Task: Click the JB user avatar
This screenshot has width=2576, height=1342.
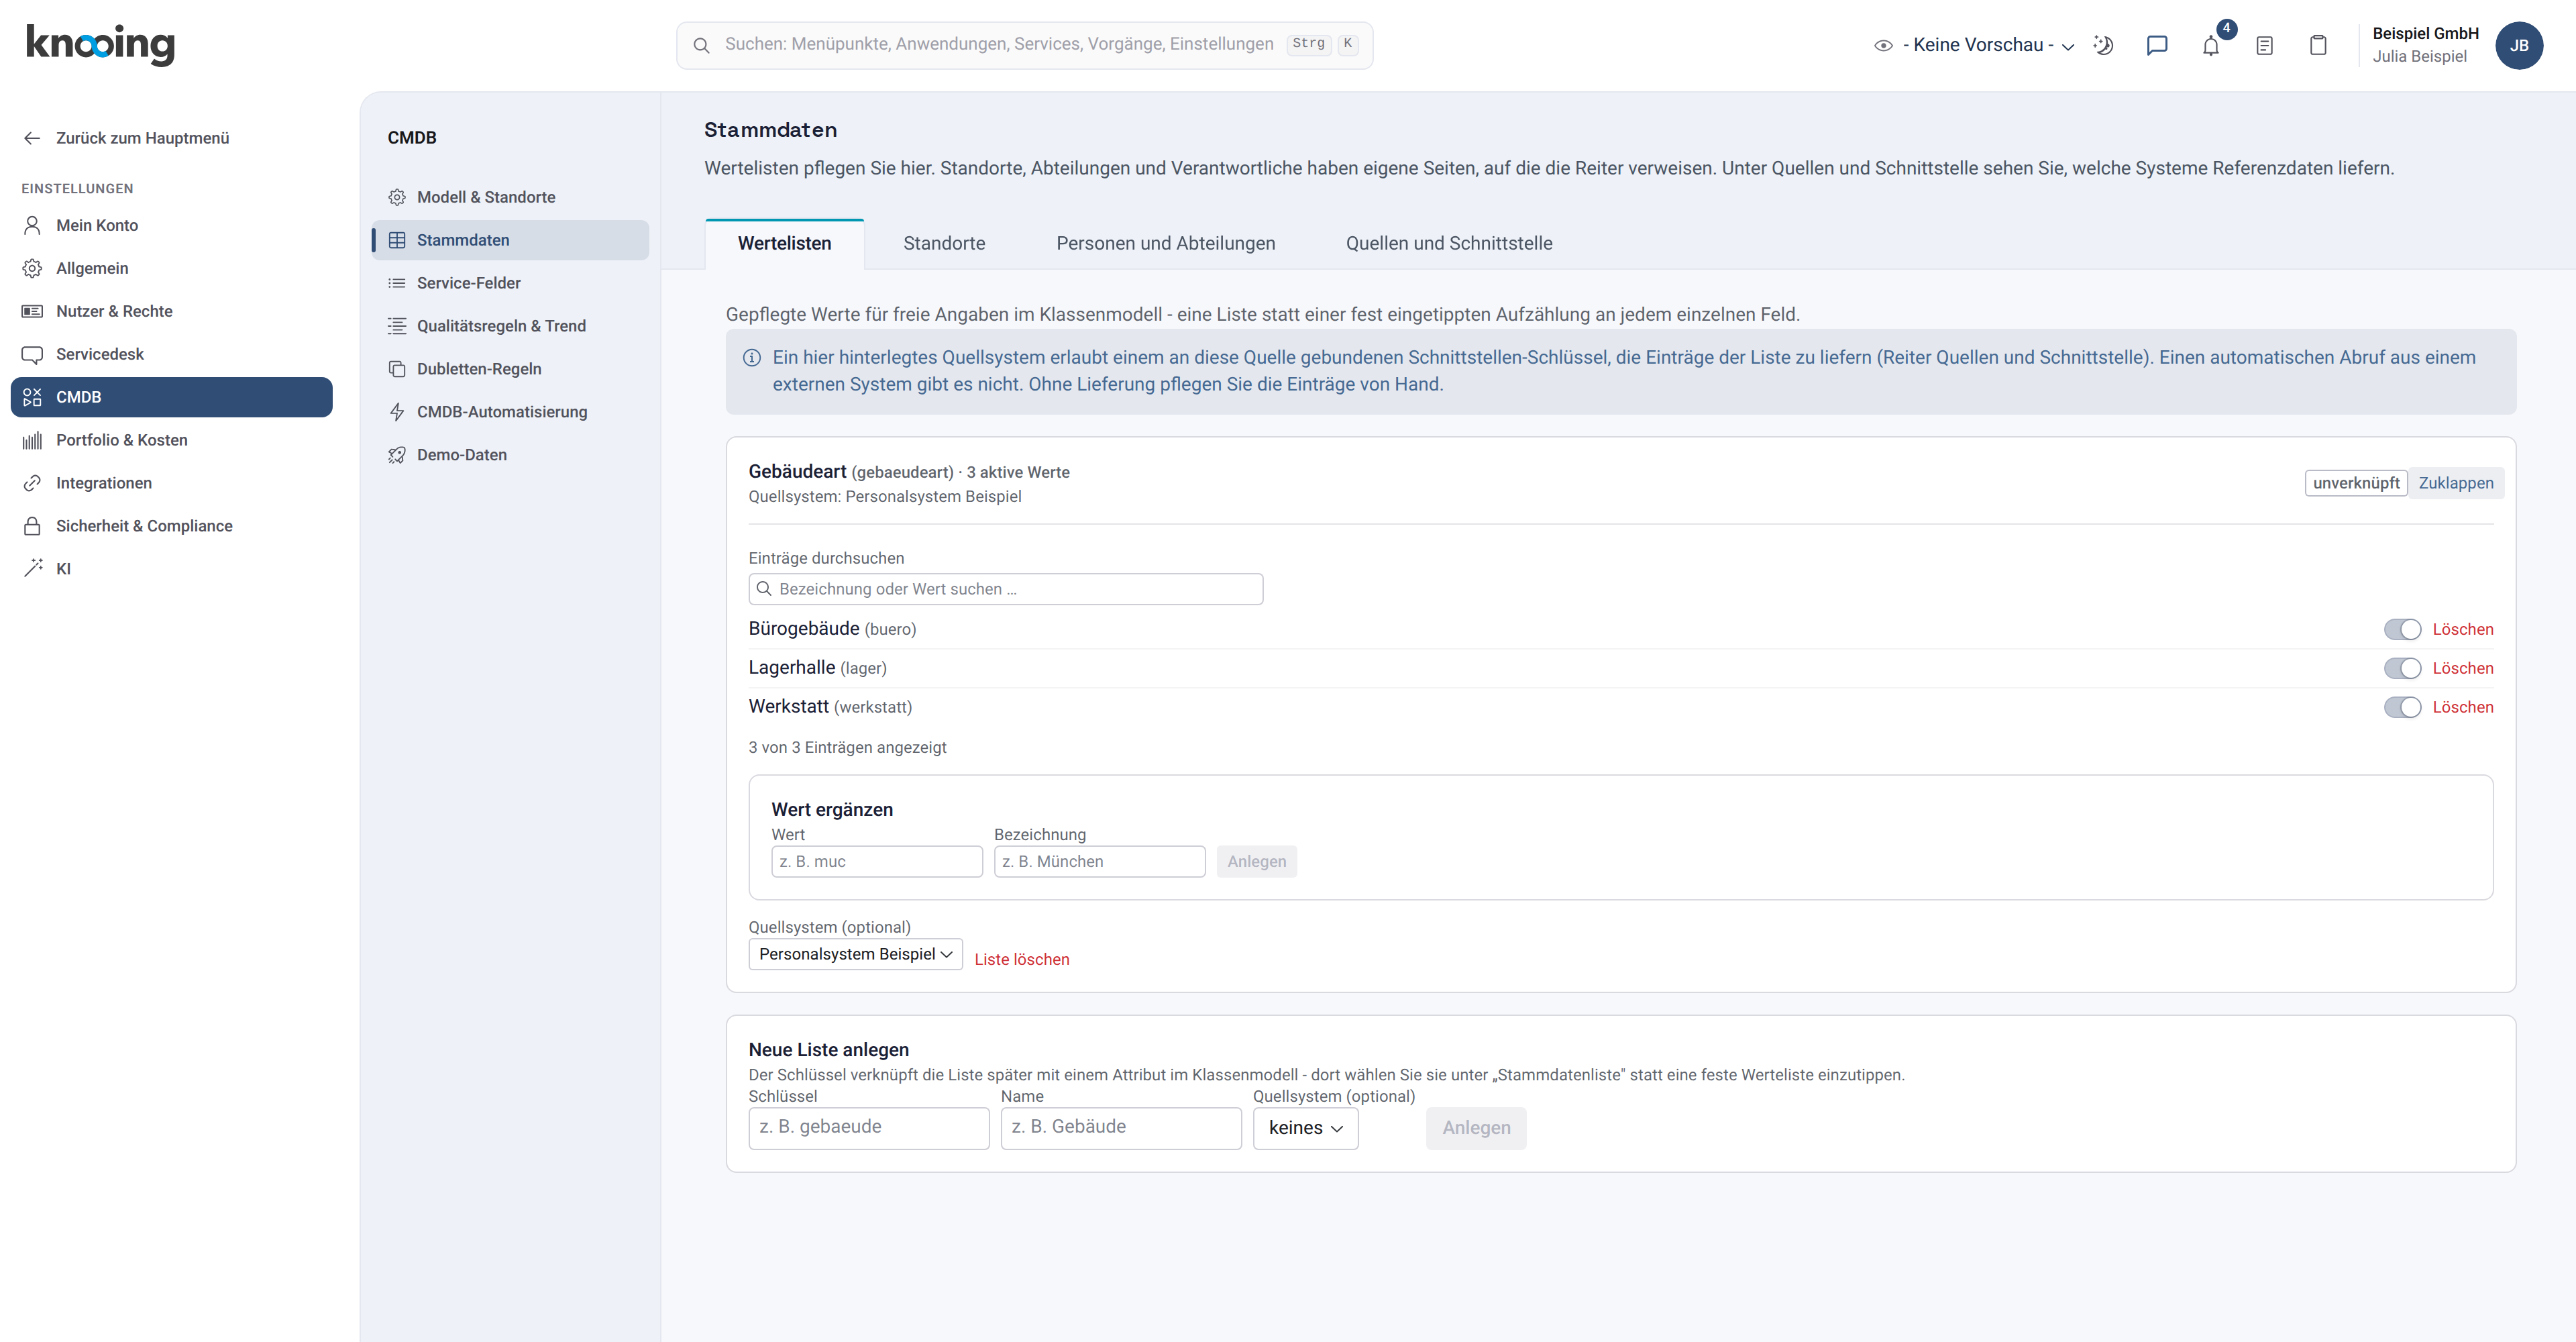Action: point(2519,45)
